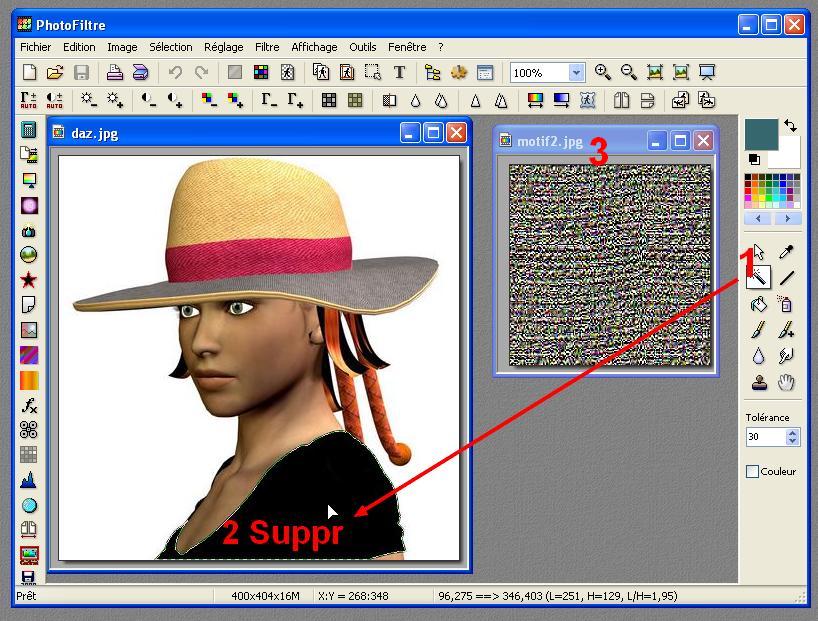This screenshot has width=818, height=621.
Task: Click the Zoom in magnifier
Action: [603, 73]
